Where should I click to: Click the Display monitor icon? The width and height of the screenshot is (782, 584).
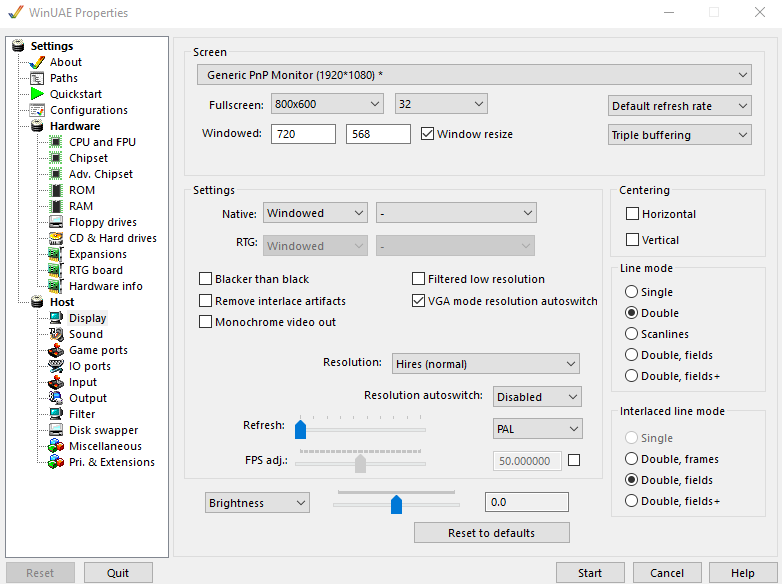point(56,318)
